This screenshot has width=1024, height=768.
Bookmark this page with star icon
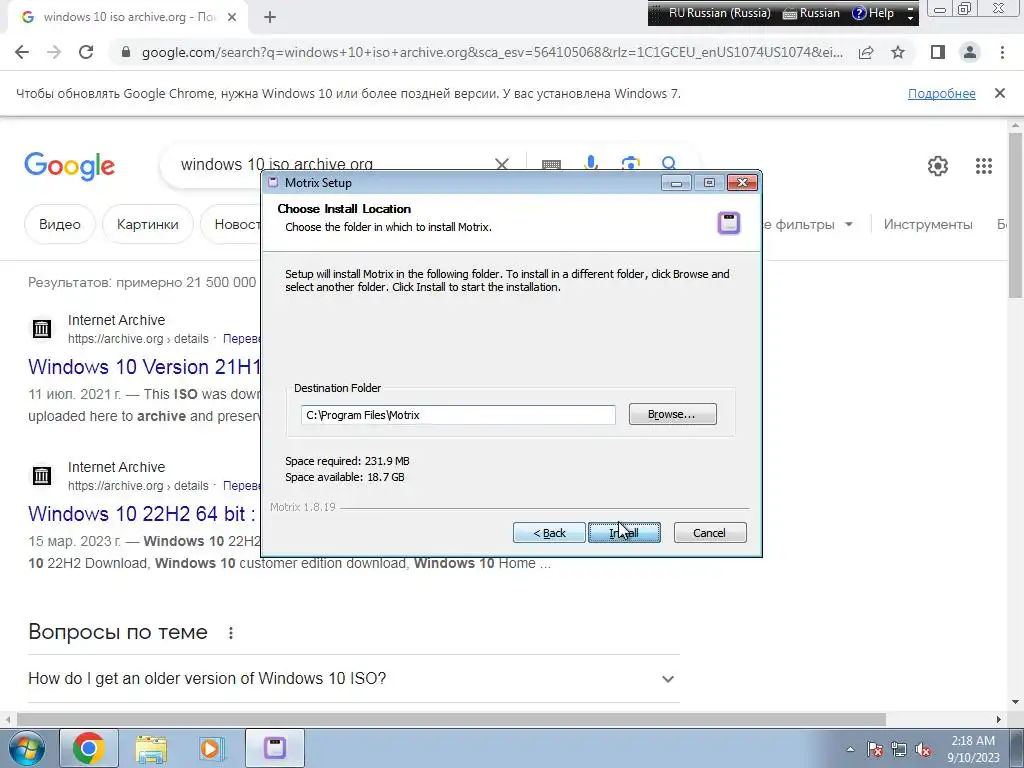[898, 52]
